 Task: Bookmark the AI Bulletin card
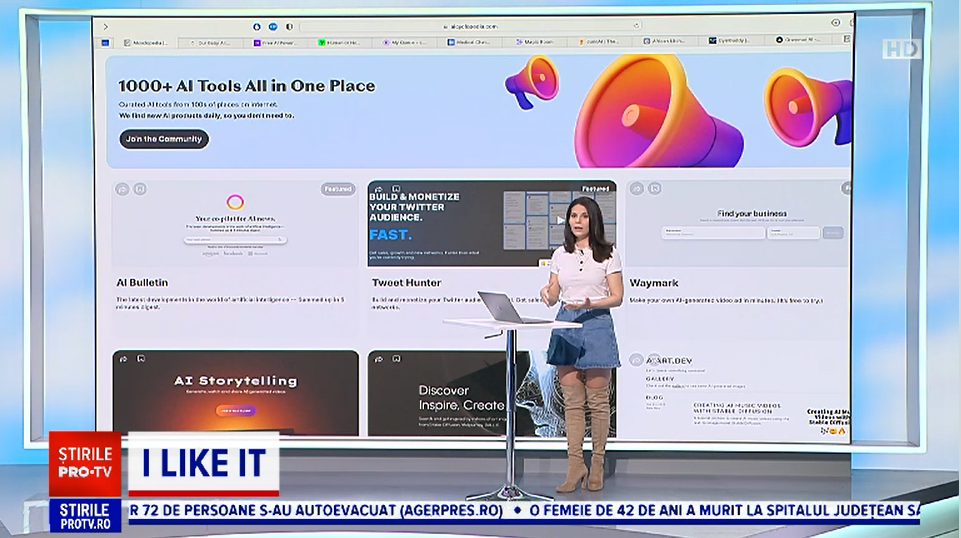(140, 188)
